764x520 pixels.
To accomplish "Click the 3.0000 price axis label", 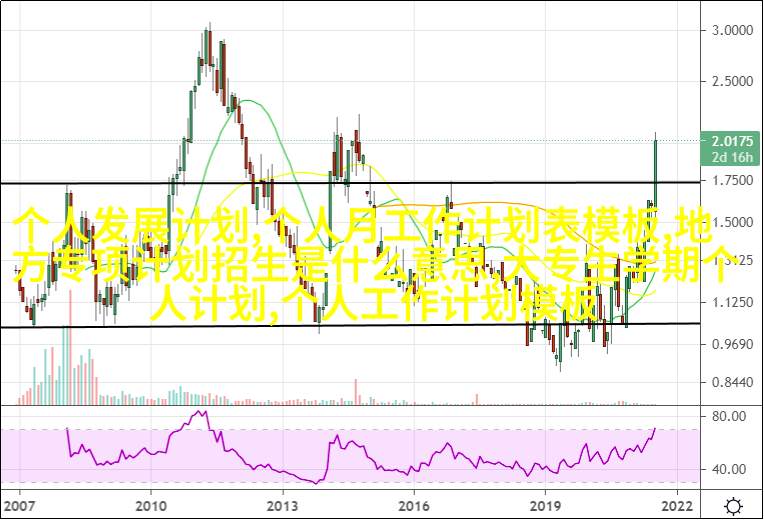I will [x=731, y=31].
